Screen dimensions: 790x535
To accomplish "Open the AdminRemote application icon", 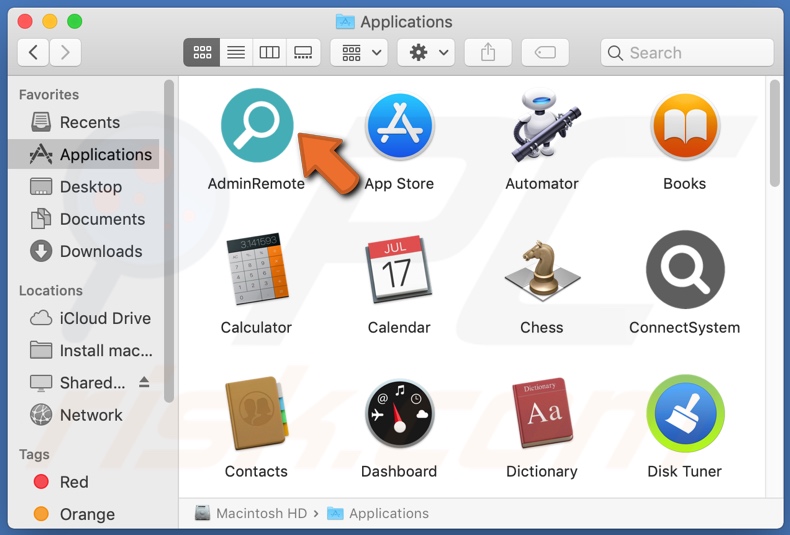I will tap(257, 126).
